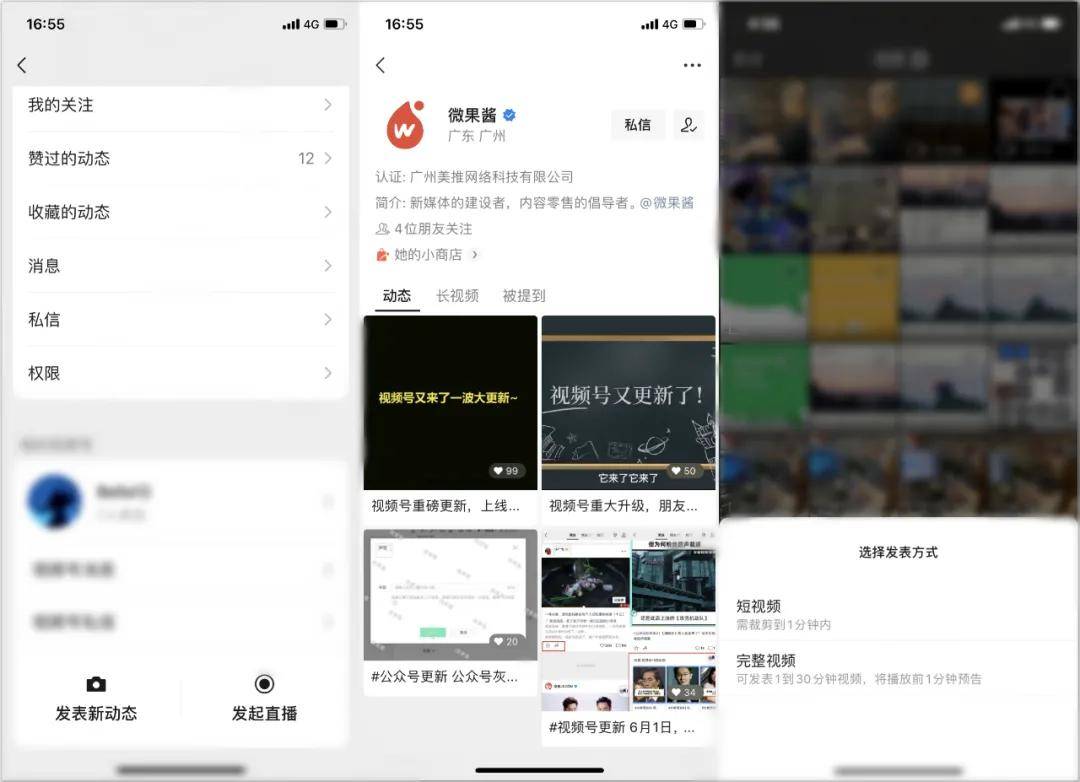The height and width of the screenshot is (782, 1080).
Task: Like the video with 50 hearts
Action: pyautogui.click(x=674, y=471)
